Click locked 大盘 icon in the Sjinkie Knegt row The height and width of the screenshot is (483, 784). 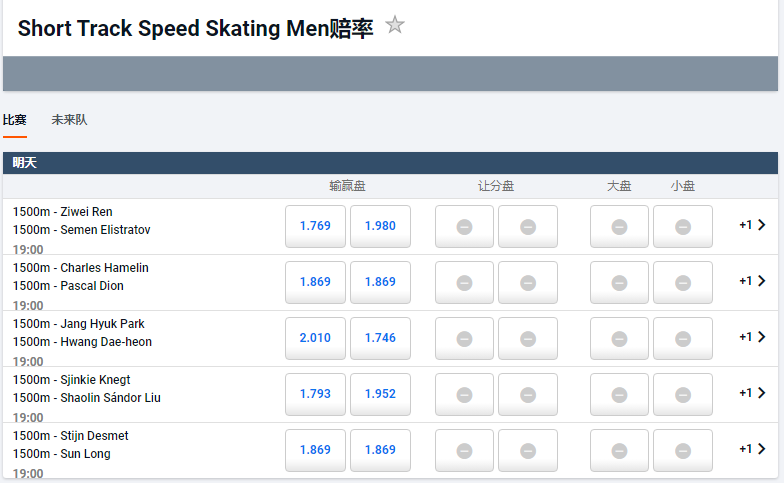tap(619, 395)
